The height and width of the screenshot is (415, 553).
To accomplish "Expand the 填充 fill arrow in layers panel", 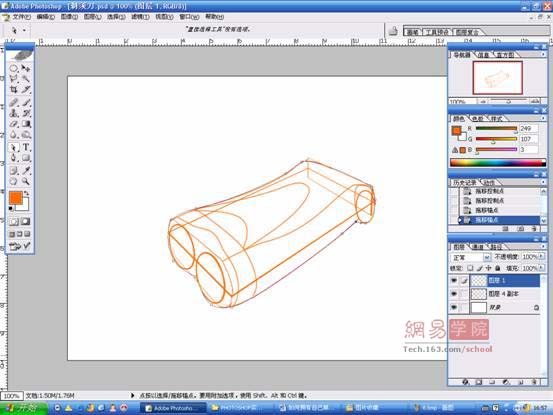I will [542, 268].
